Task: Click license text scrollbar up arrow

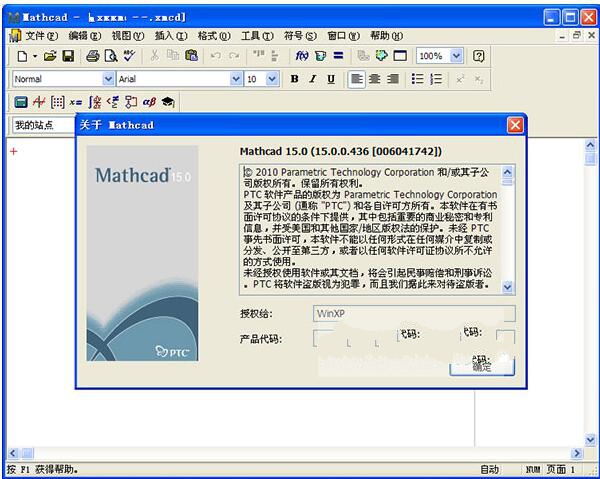Action: tap(507, 172)
